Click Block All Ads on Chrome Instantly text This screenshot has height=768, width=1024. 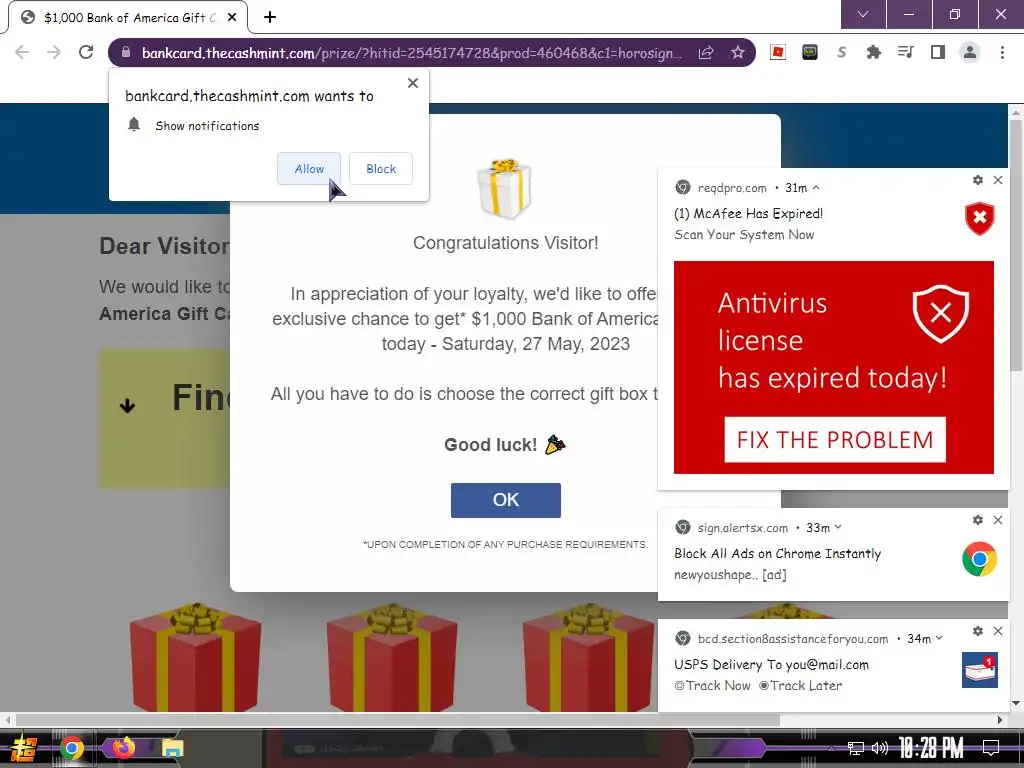tap(777, 554)
